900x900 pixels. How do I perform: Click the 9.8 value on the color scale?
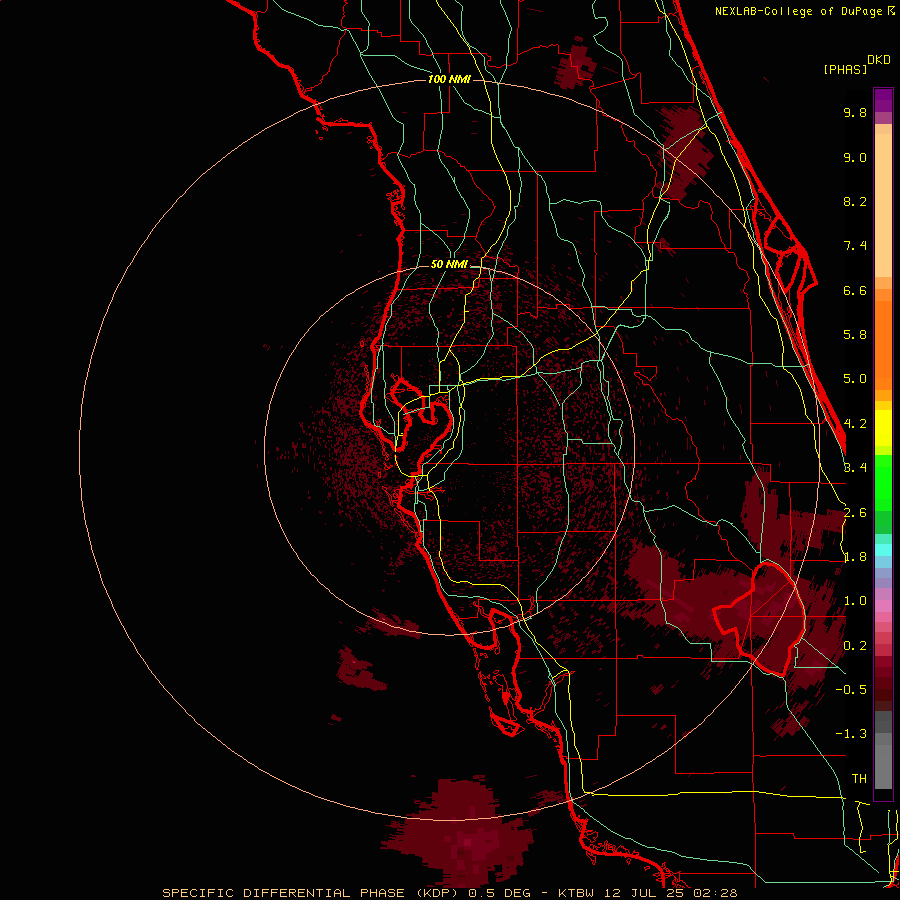[855, 112]
